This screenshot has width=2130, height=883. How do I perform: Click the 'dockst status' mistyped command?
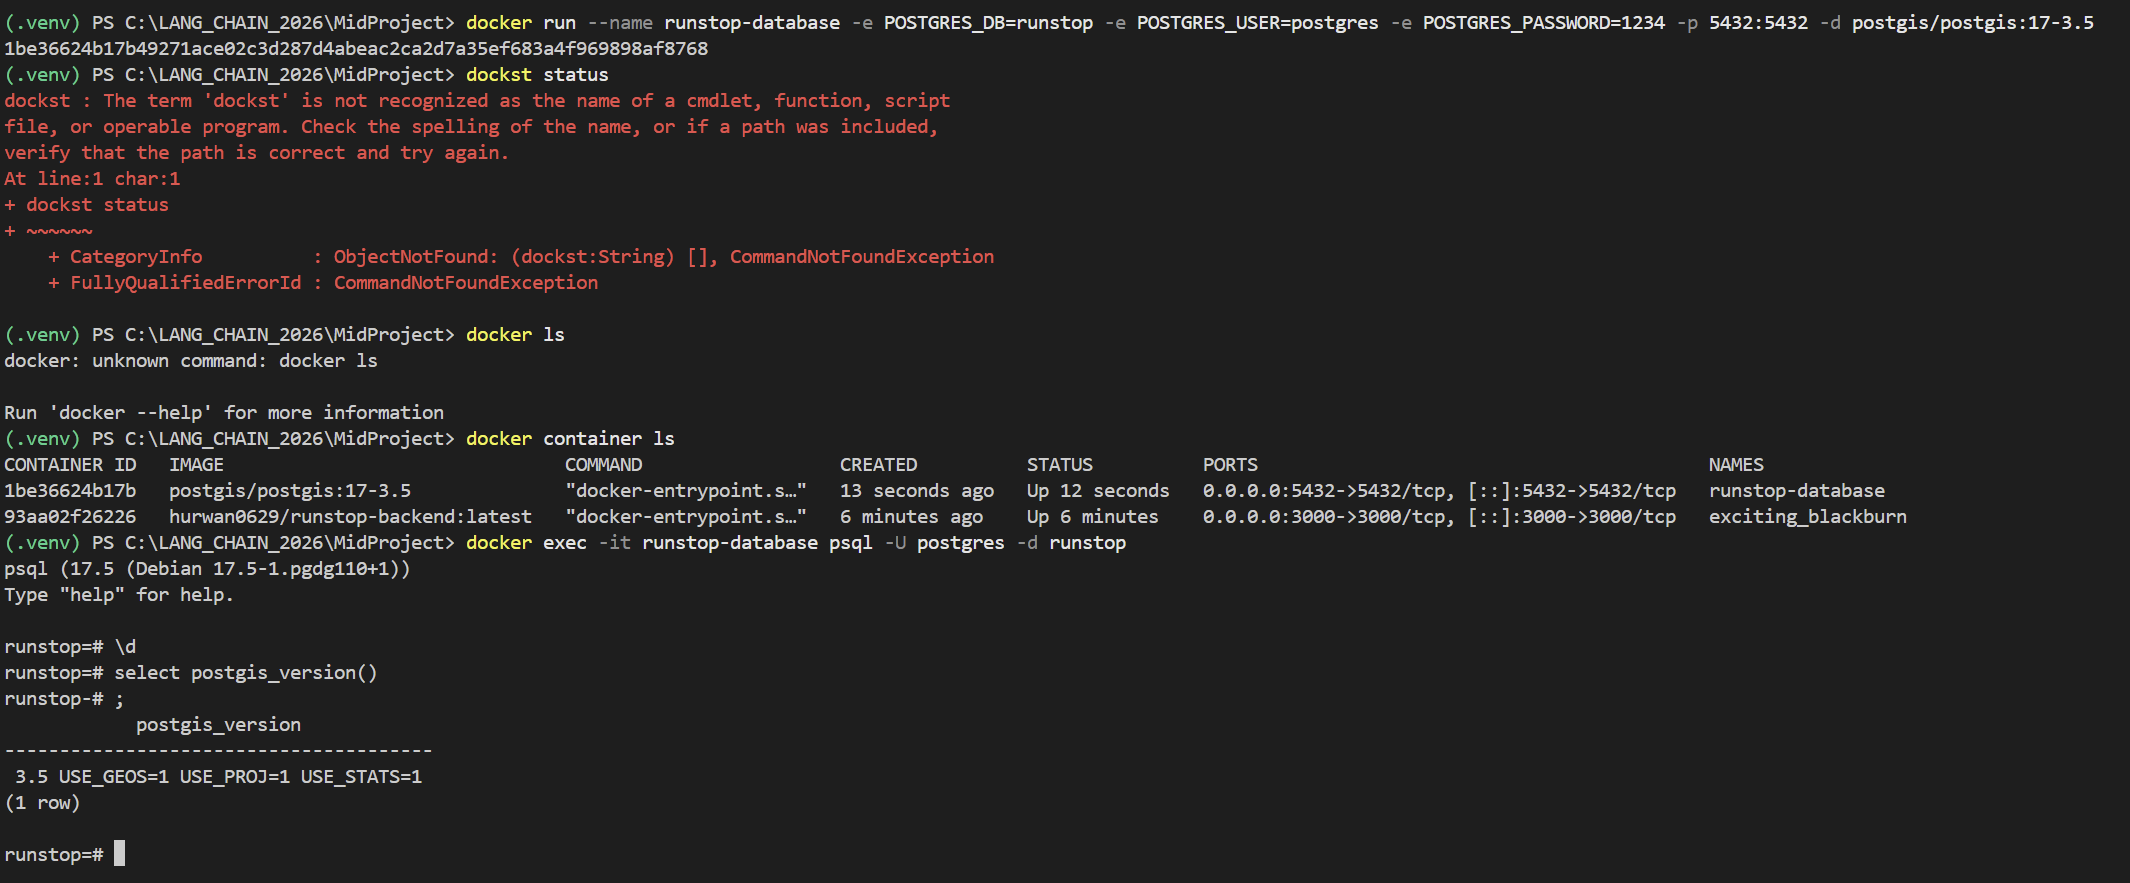point(537,75)
